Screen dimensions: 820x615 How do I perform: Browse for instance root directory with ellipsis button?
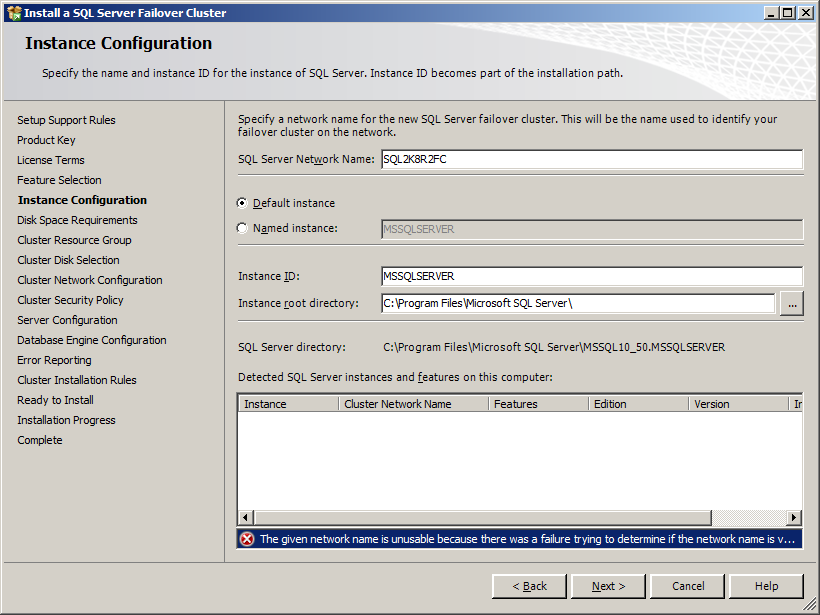point(792,303)
